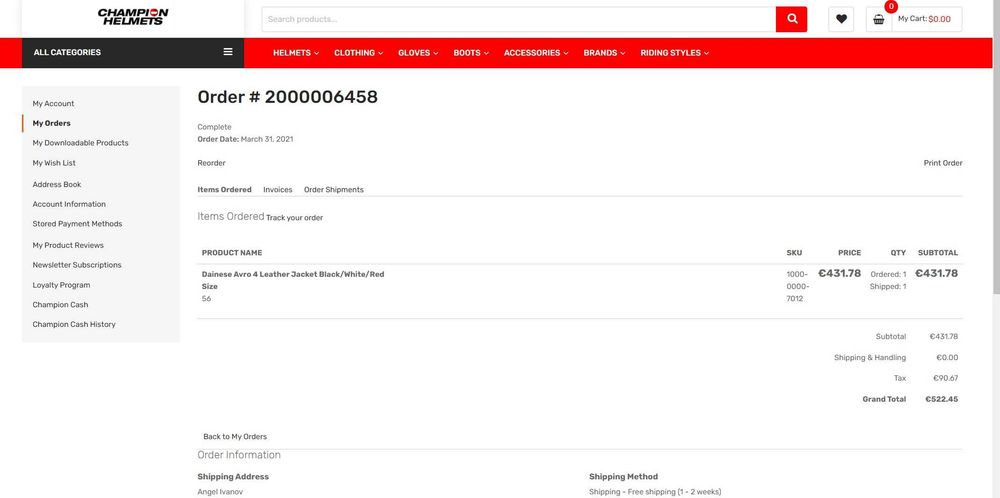The image size is (1000, 498).
Task: Open My Cart total $0.00
Action: [x=924, y=19]
